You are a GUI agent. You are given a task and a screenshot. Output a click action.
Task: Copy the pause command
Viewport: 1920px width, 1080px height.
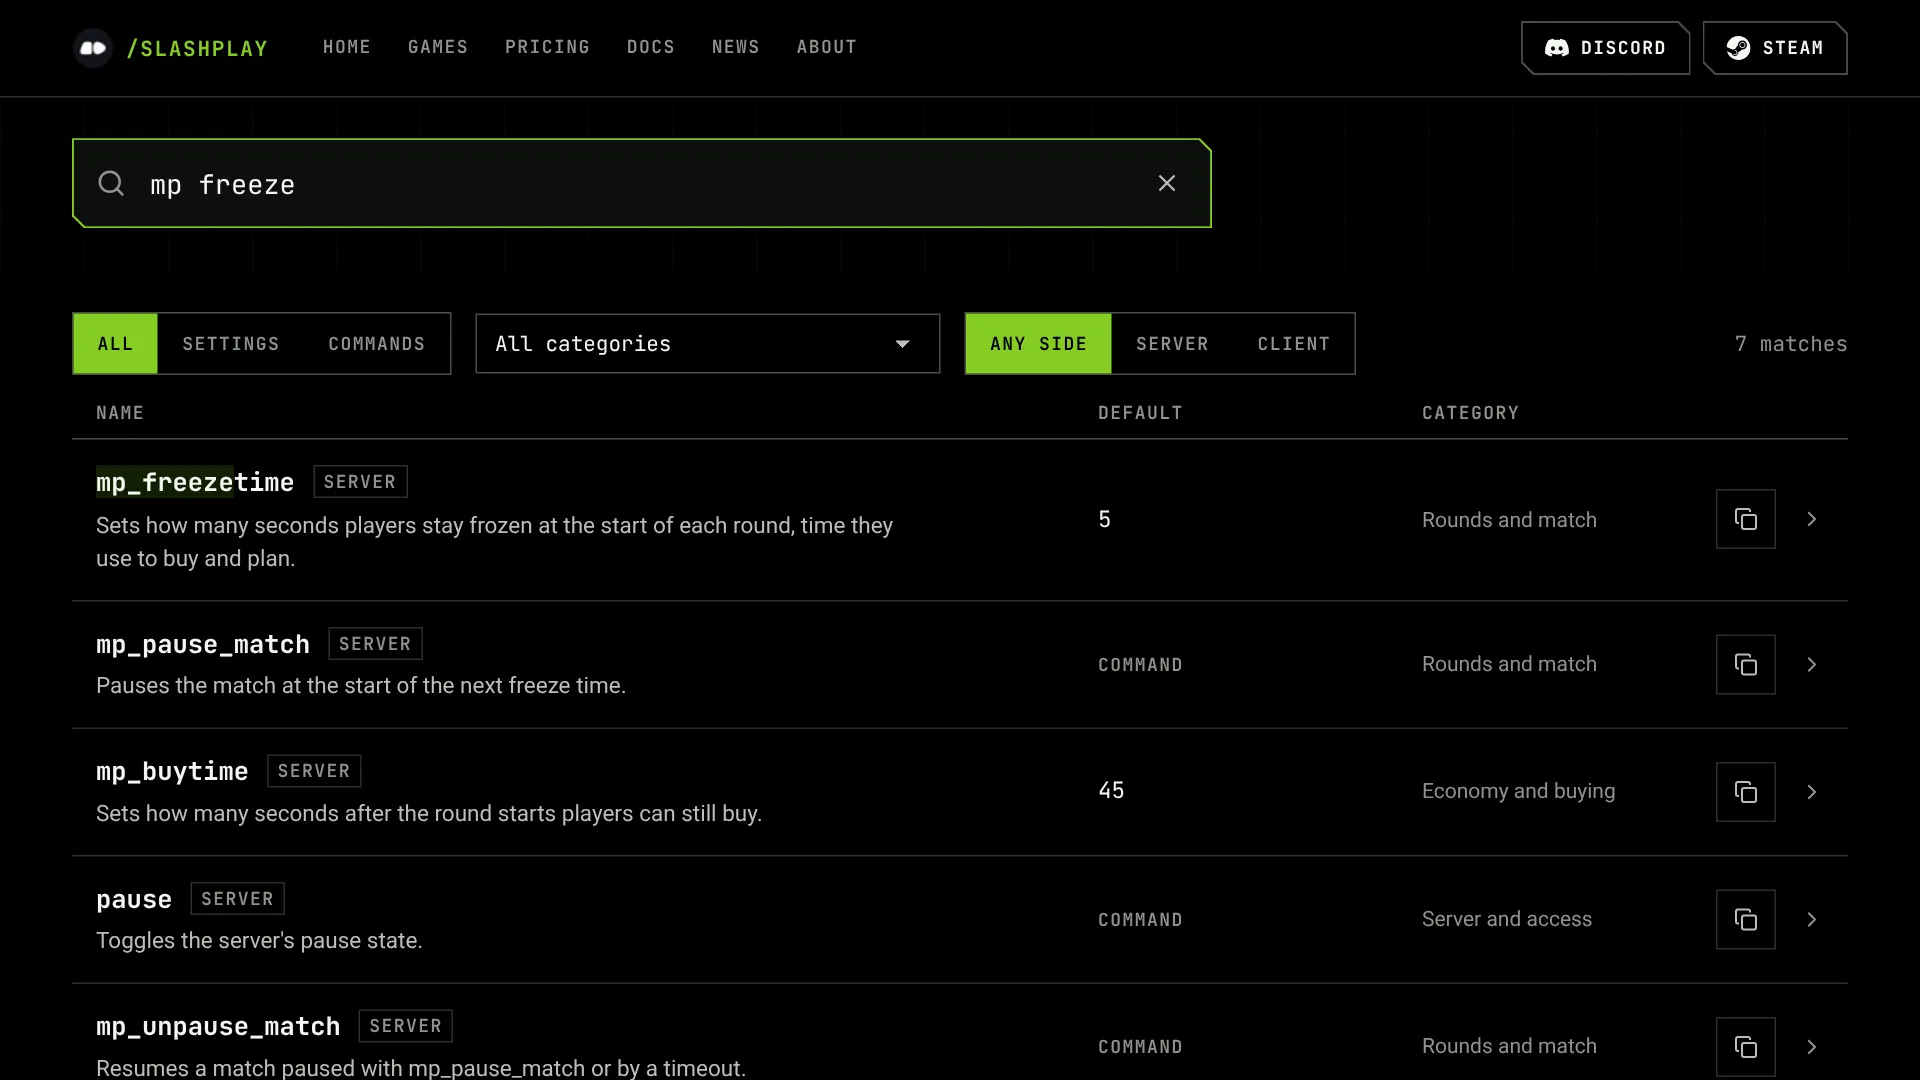click(1746, 919)
